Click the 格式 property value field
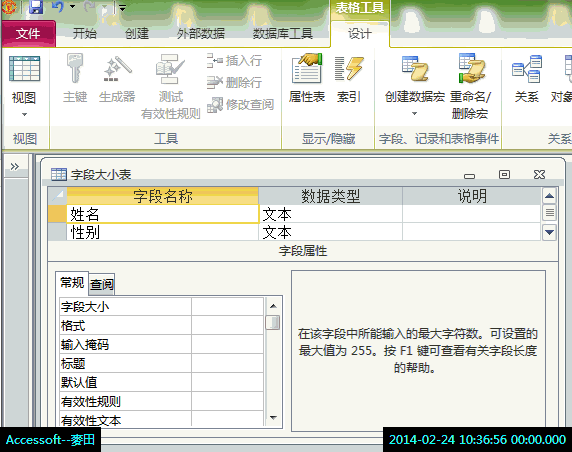This screenshot has width=572, height=452. point(227,325)
